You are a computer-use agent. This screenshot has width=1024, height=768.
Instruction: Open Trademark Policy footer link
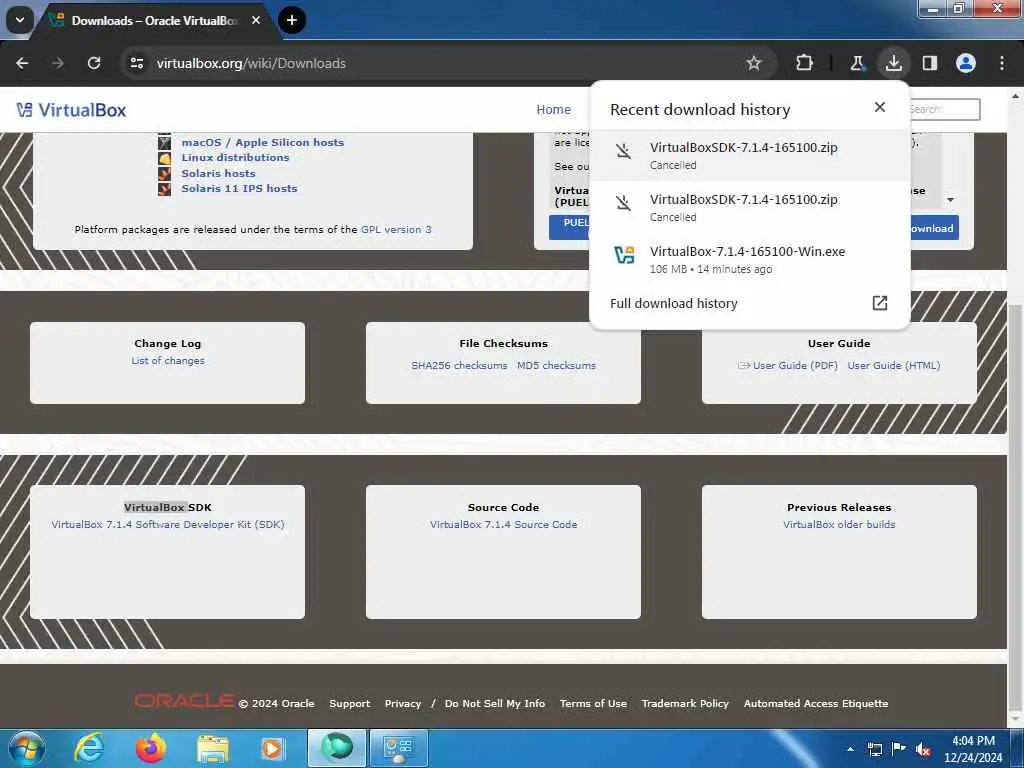point(684,703)
